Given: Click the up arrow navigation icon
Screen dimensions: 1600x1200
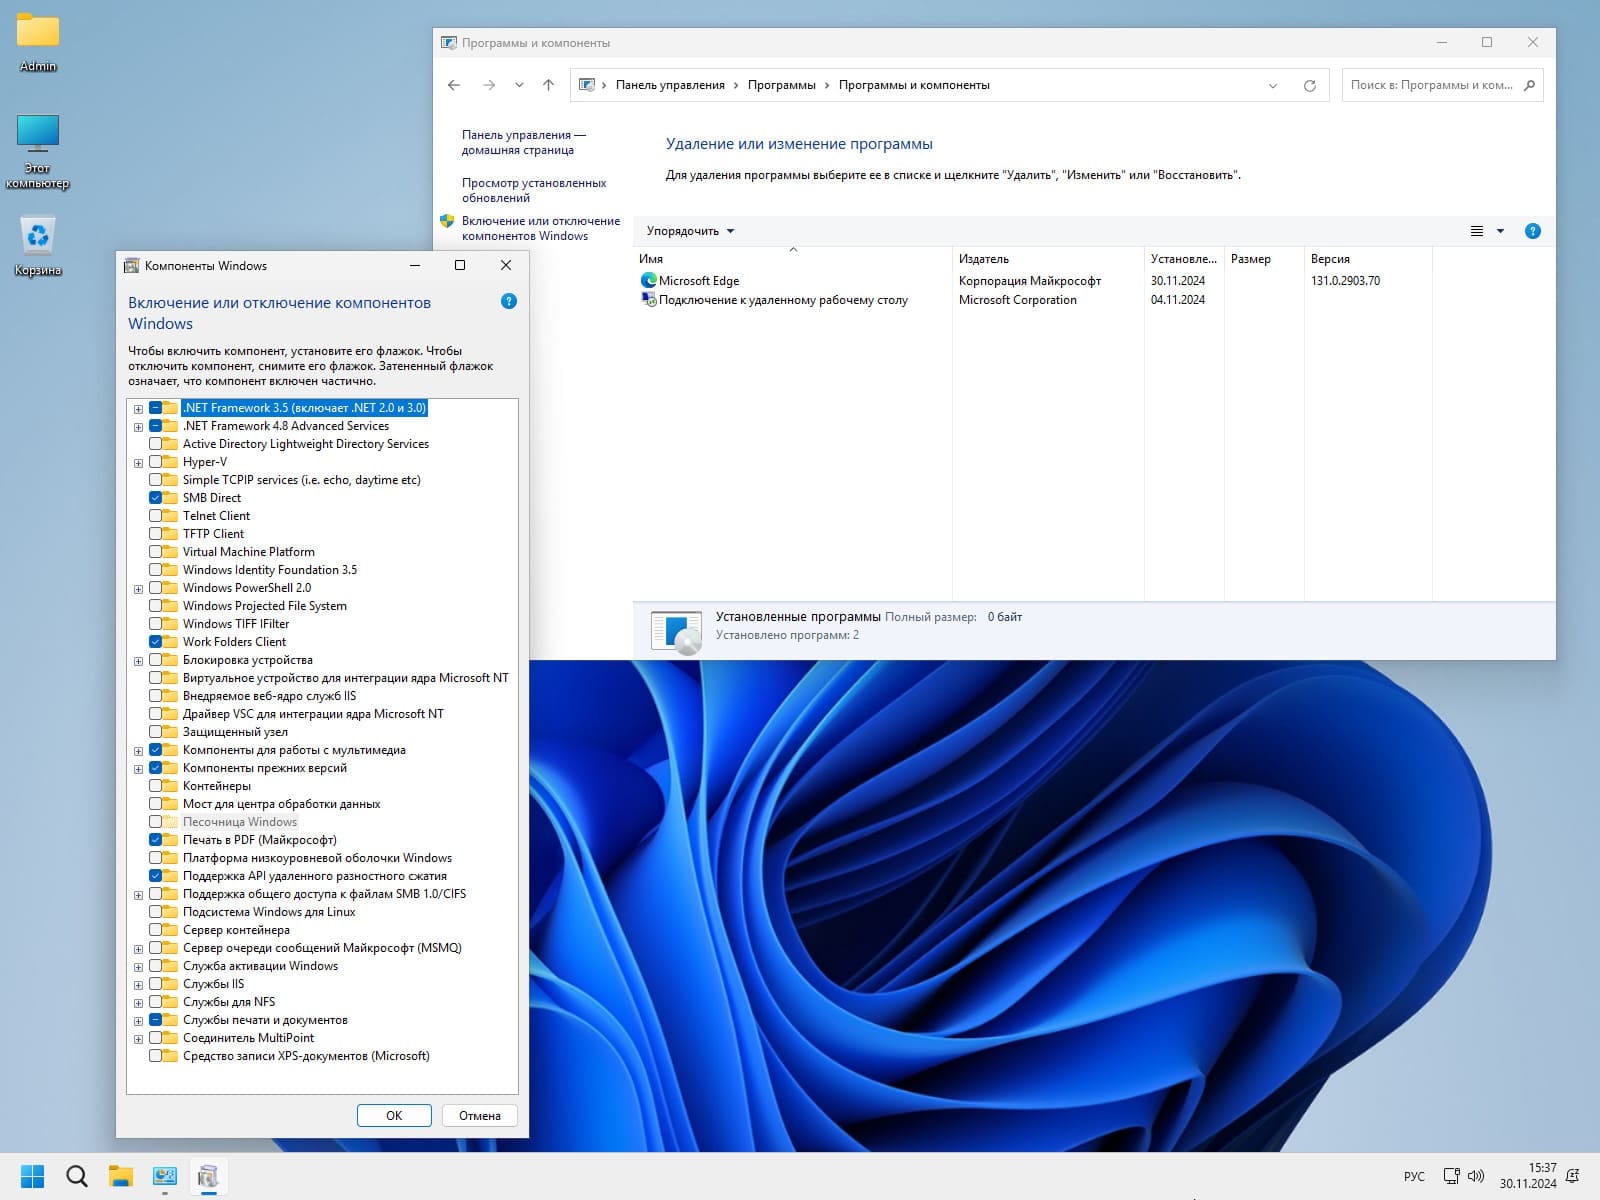Looking at the screenshot, I should click(548, 85).
